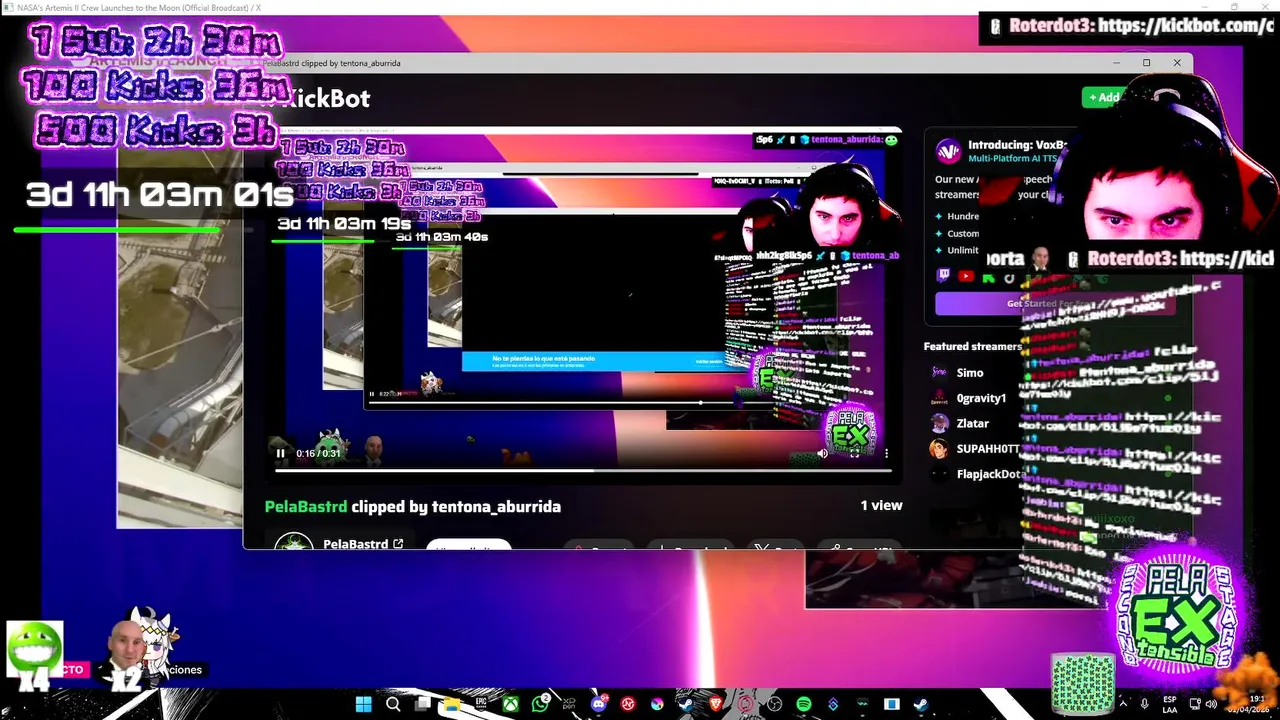1280x720 pixels.
Task: Expand the hidden system tray icons chevron
Action: point(1124,704)
